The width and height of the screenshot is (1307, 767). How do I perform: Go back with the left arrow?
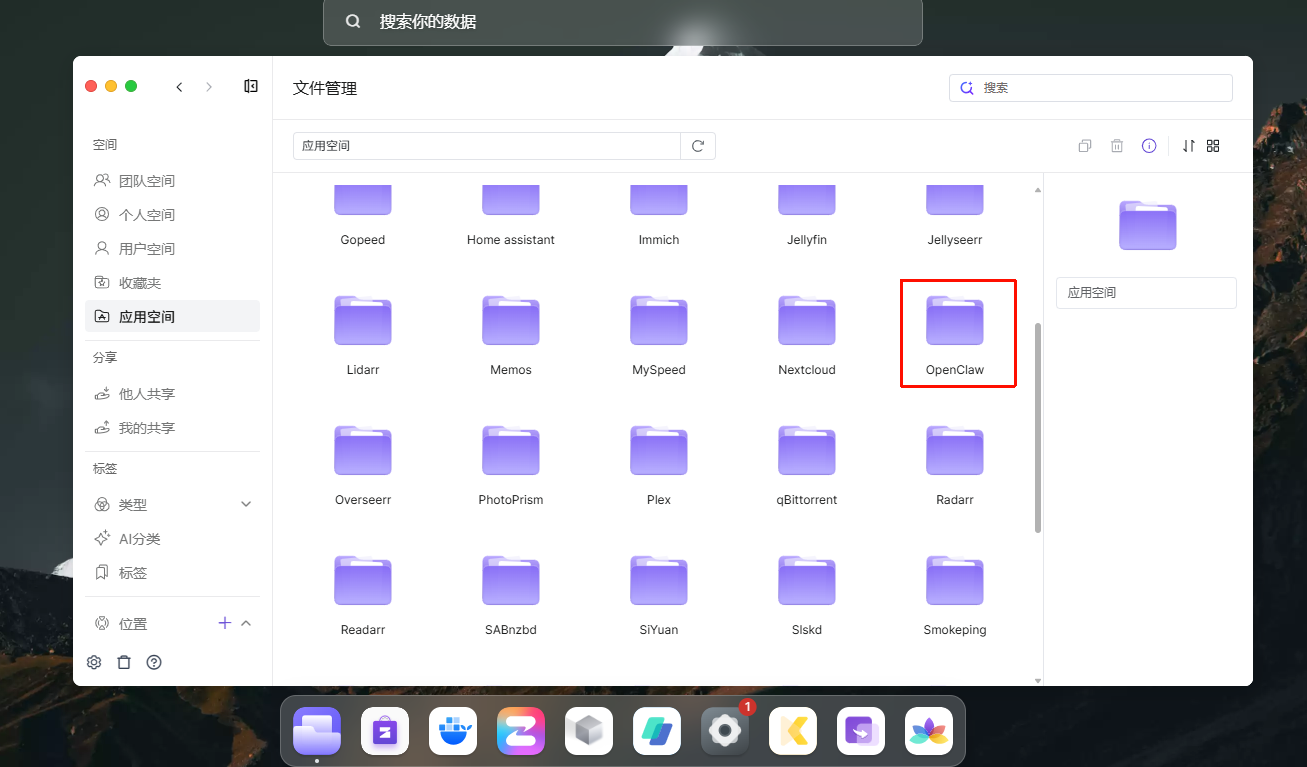click(179, 87)
